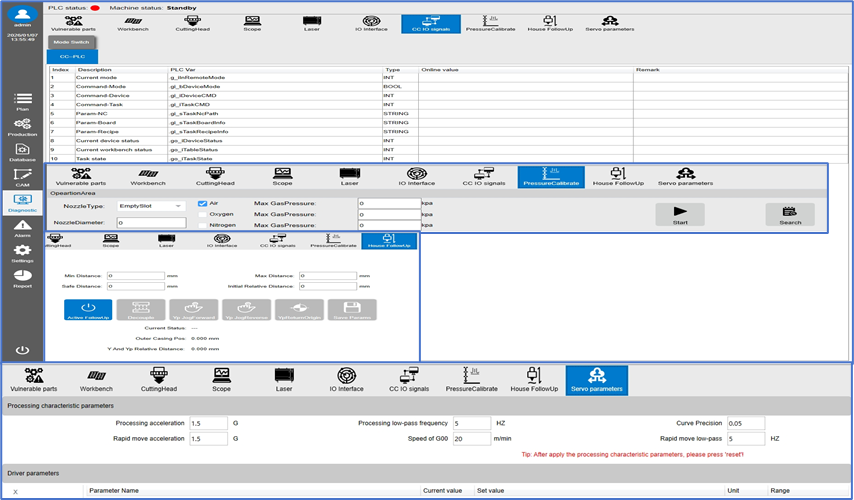Screen dimensions: 854x500
Task: Focus the Speed of G00 field
Action: (472, 438)
